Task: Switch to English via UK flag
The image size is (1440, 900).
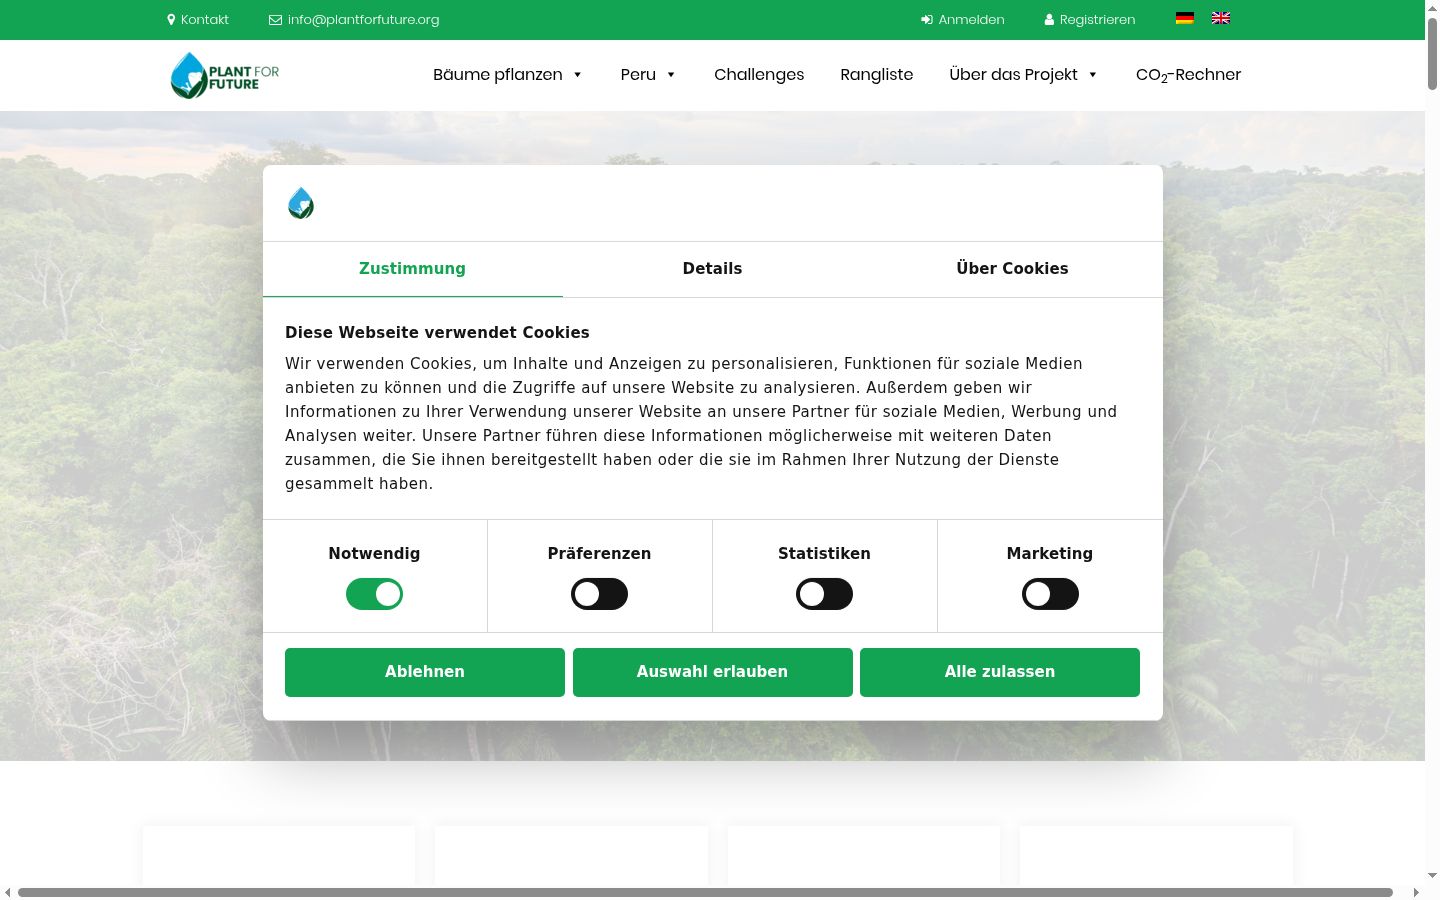Action: pyautogui.click(x=1221, y=18)
